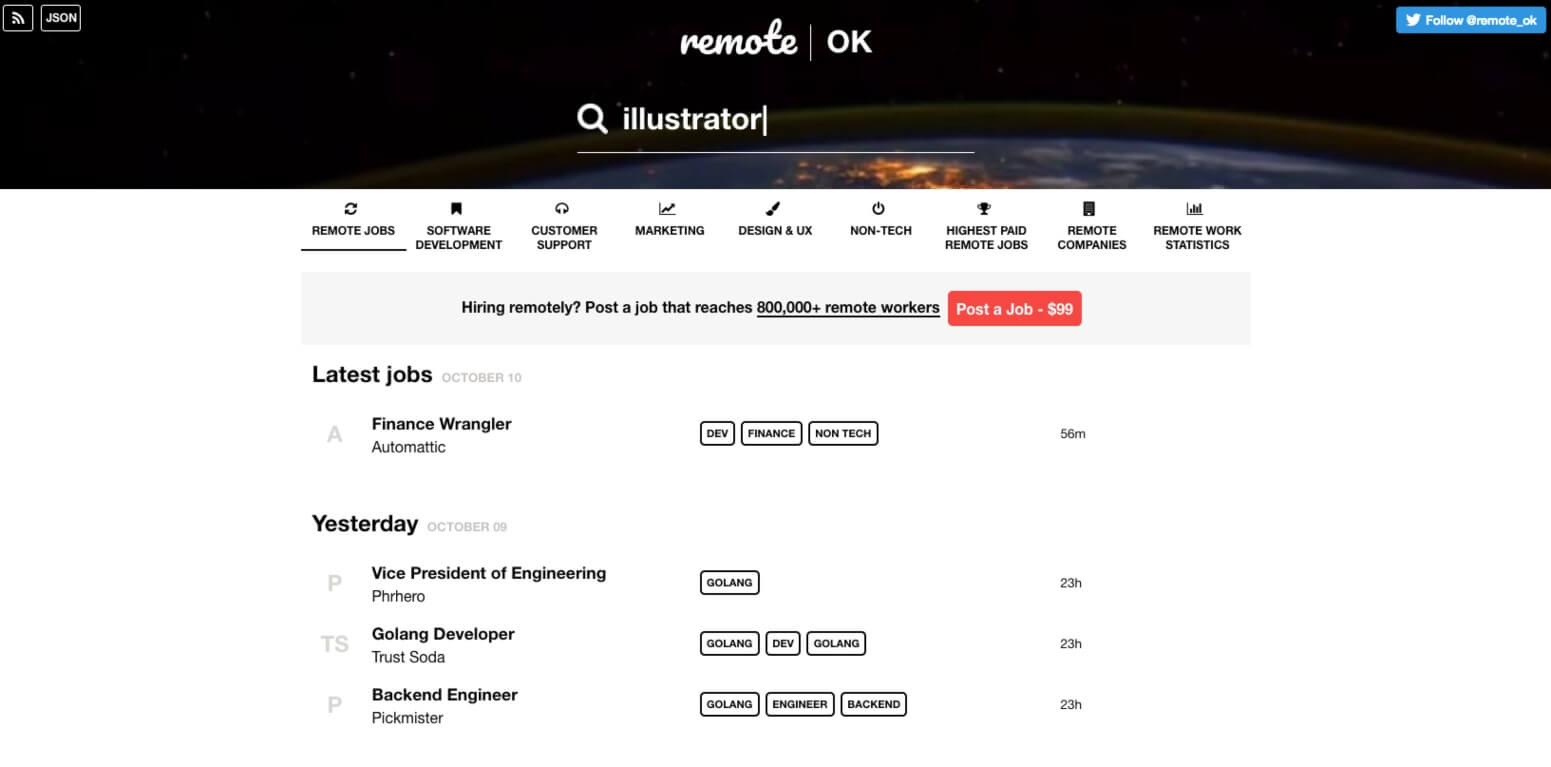The height and width of the screenshot is (767, 1551).
Task: Open the JSON data view
Action: pos(60,17)
